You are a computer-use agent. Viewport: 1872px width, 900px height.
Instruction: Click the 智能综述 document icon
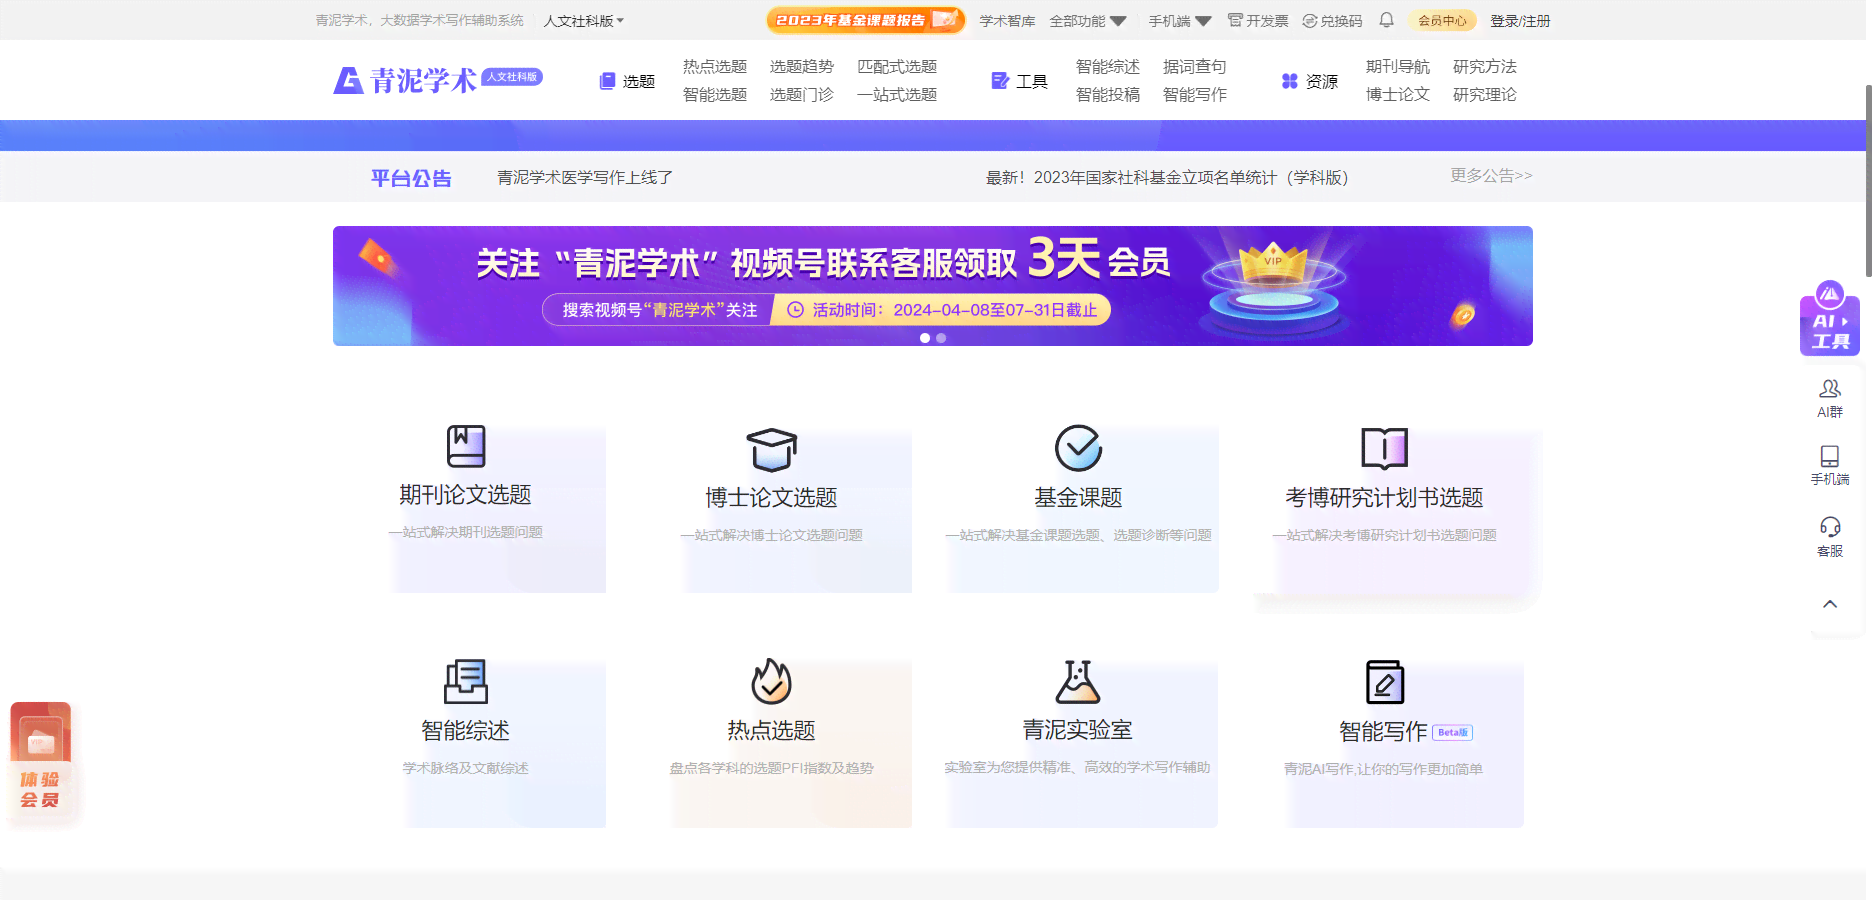[x=466, y=682]
